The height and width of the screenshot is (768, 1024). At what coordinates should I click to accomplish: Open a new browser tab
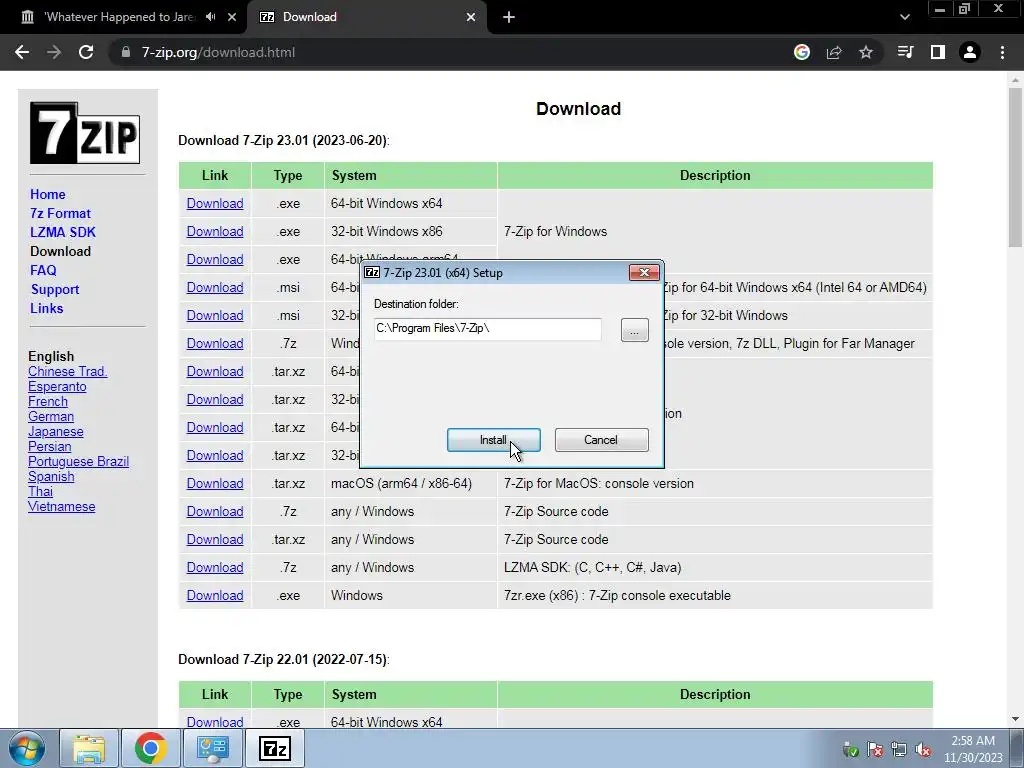coord(509,17)
